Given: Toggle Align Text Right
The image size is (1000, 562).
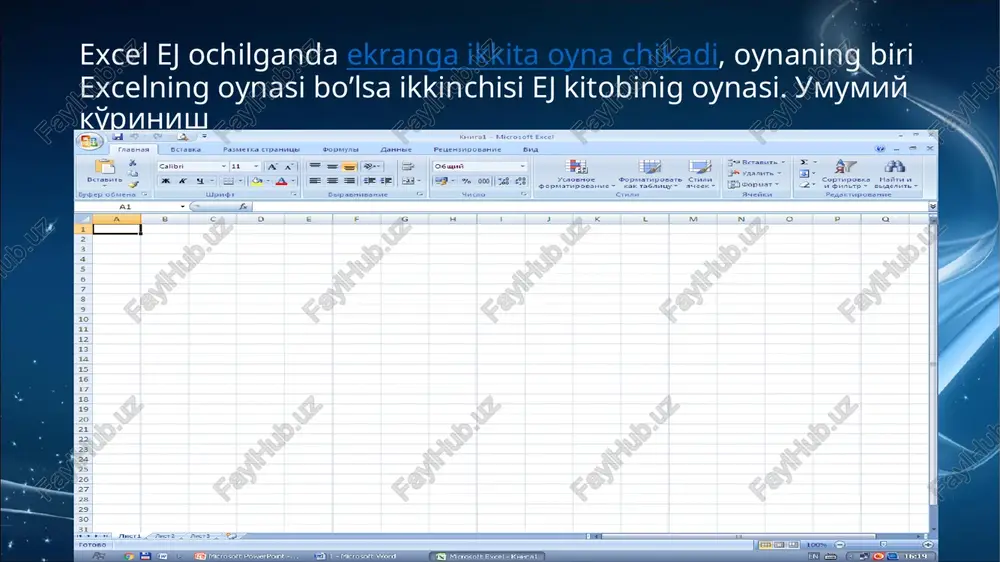Looking at the screenshot, I should coord(349,181).
